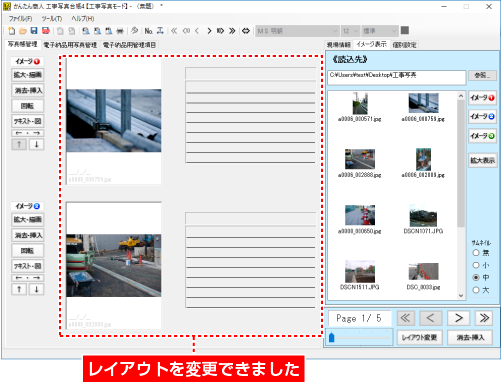Click the dark gray font color swatch
Viewport: 501px width, 384px height.
(405, 31)
